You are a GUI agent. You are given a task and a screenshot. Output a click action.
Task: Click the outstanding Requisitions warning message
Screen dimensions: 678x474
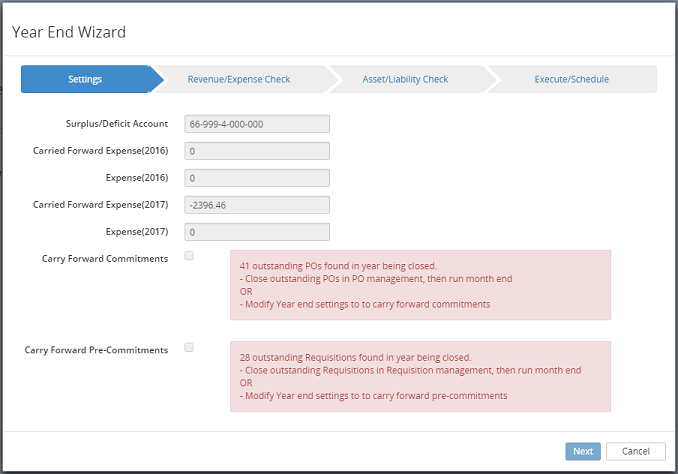click(x=420, y=376)
